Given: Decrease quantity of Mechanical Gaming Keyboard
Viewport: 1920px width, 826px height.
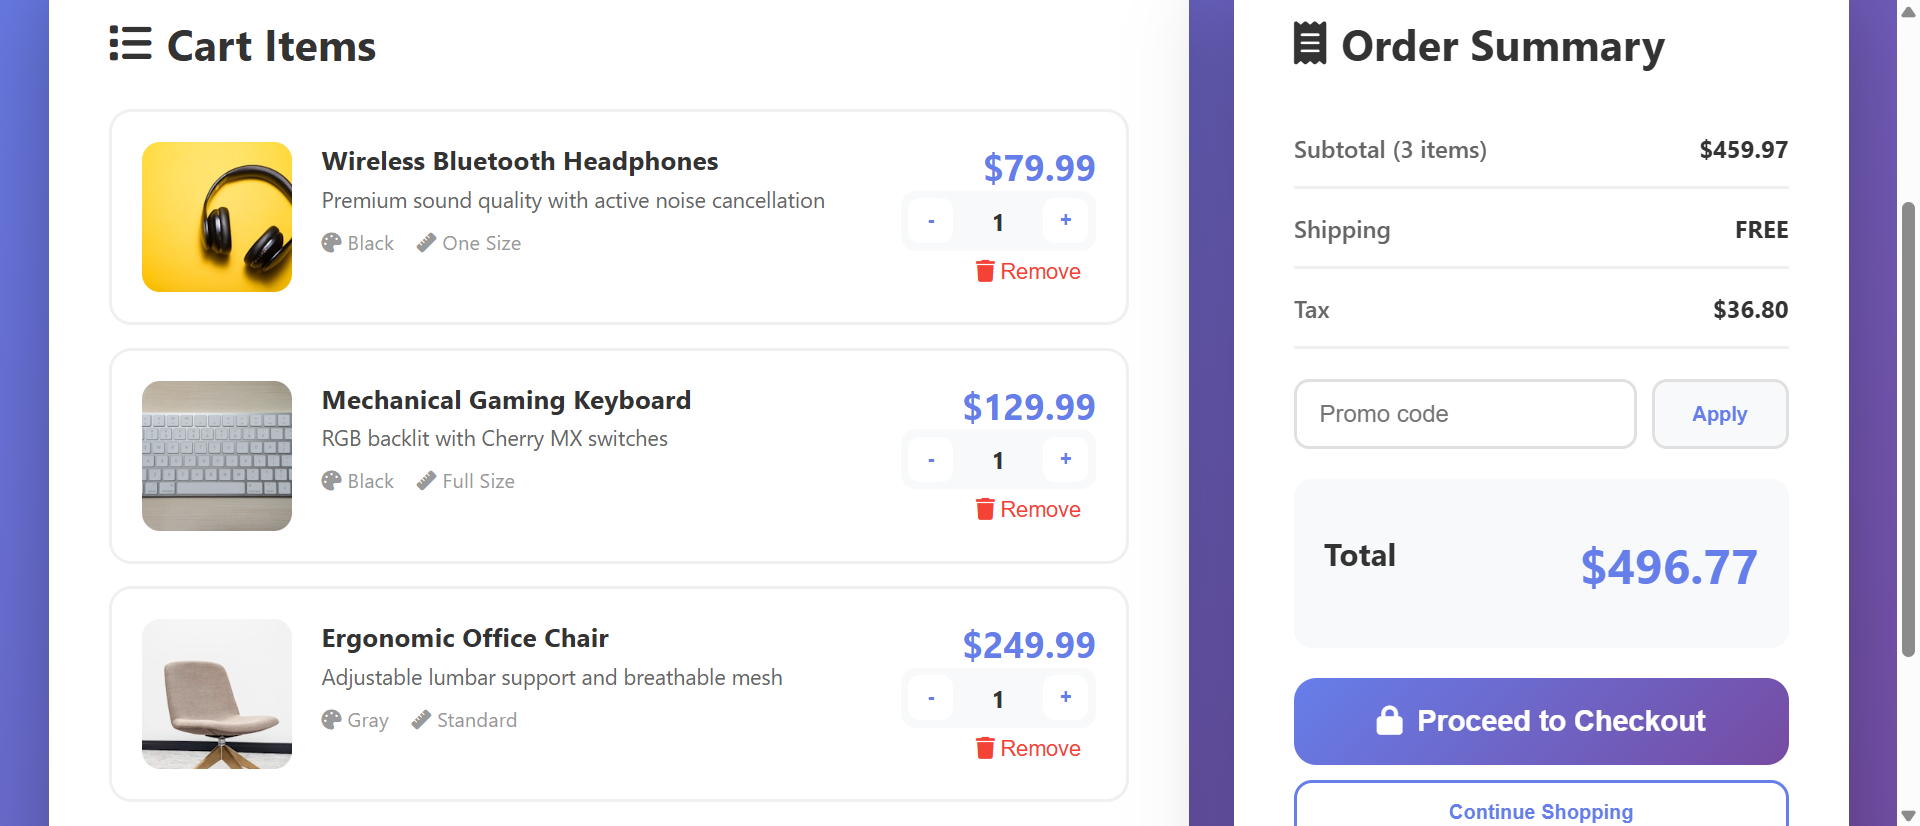Looking at the screenshot, I should (930, 459).
